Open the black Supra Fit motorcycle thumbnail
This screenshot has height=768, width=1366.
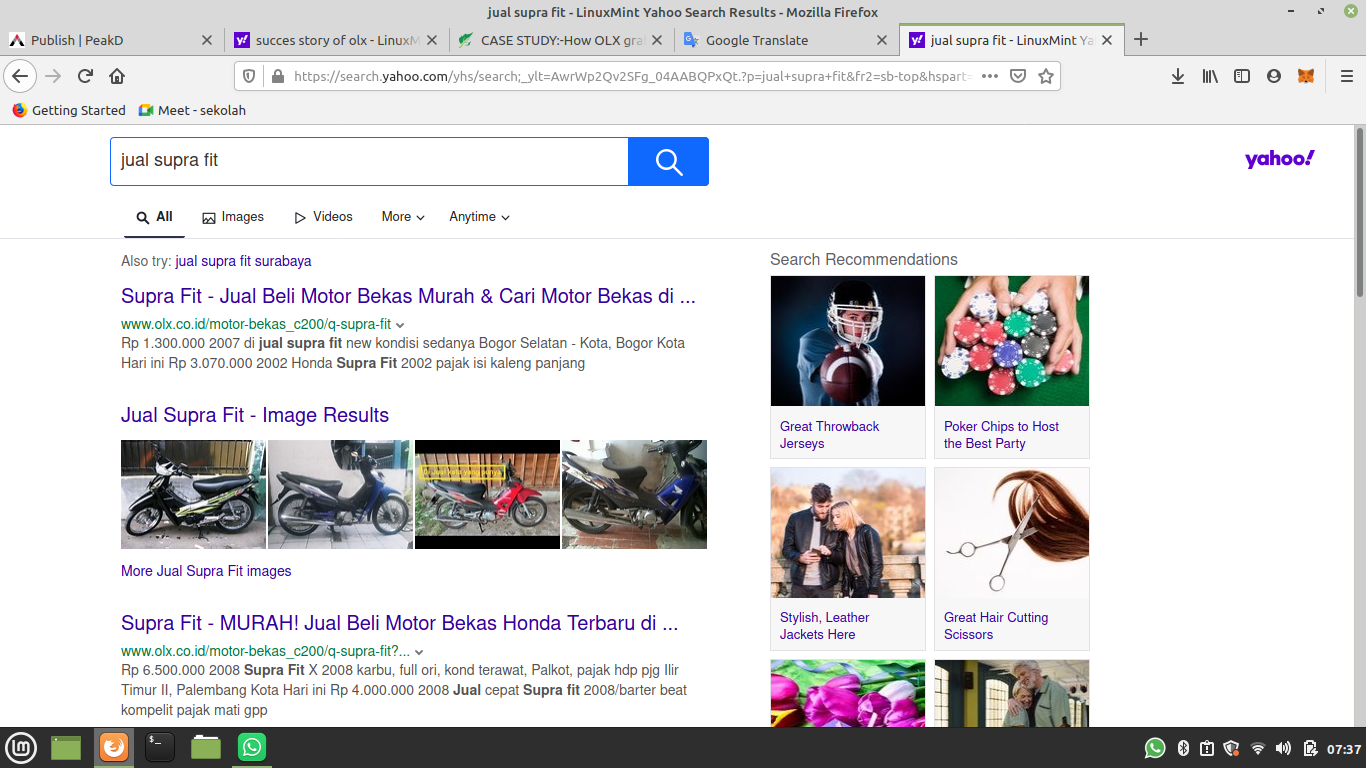tap(193, 494)
